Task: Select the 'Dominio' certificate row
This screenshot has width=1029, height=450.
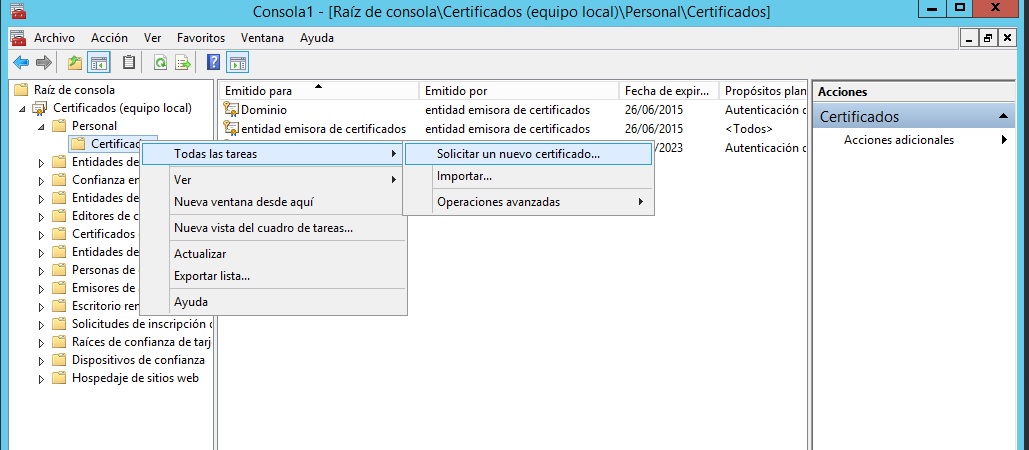Action: [x=264, y=110]
